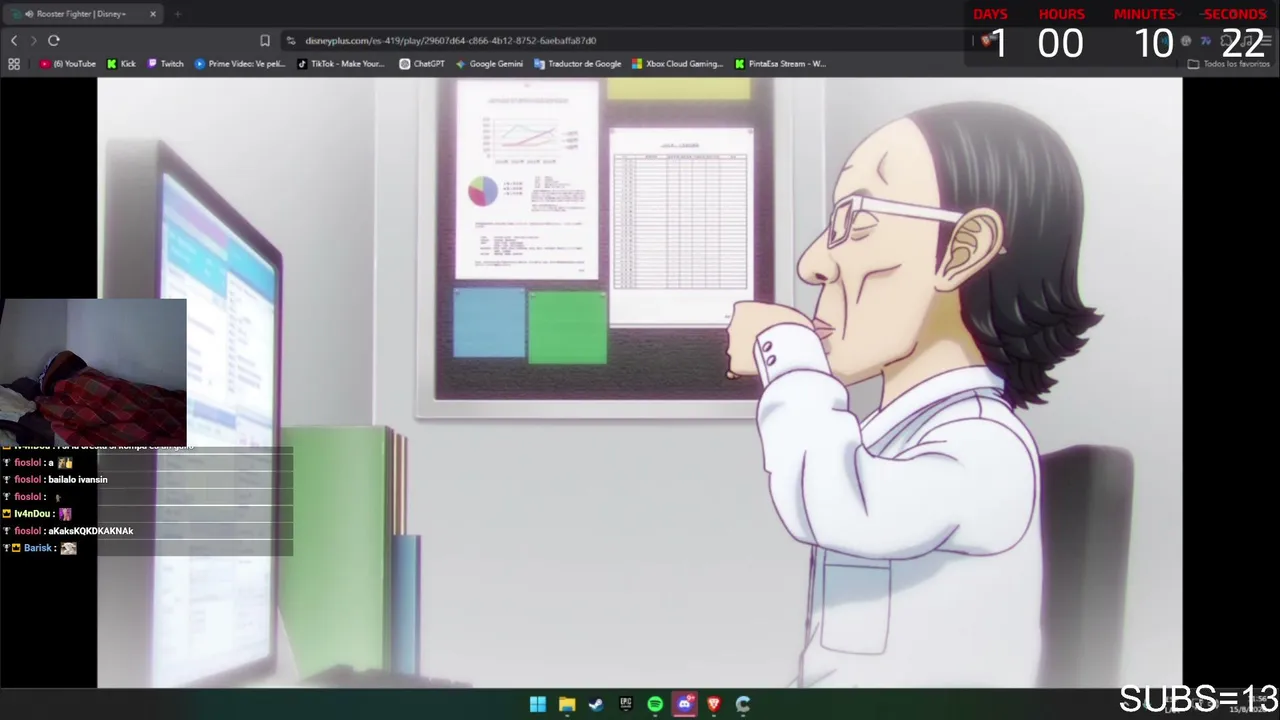This screenshot has width=1280, height=720.
Task: Open the Windows Start menu
Action: point(538,704)
